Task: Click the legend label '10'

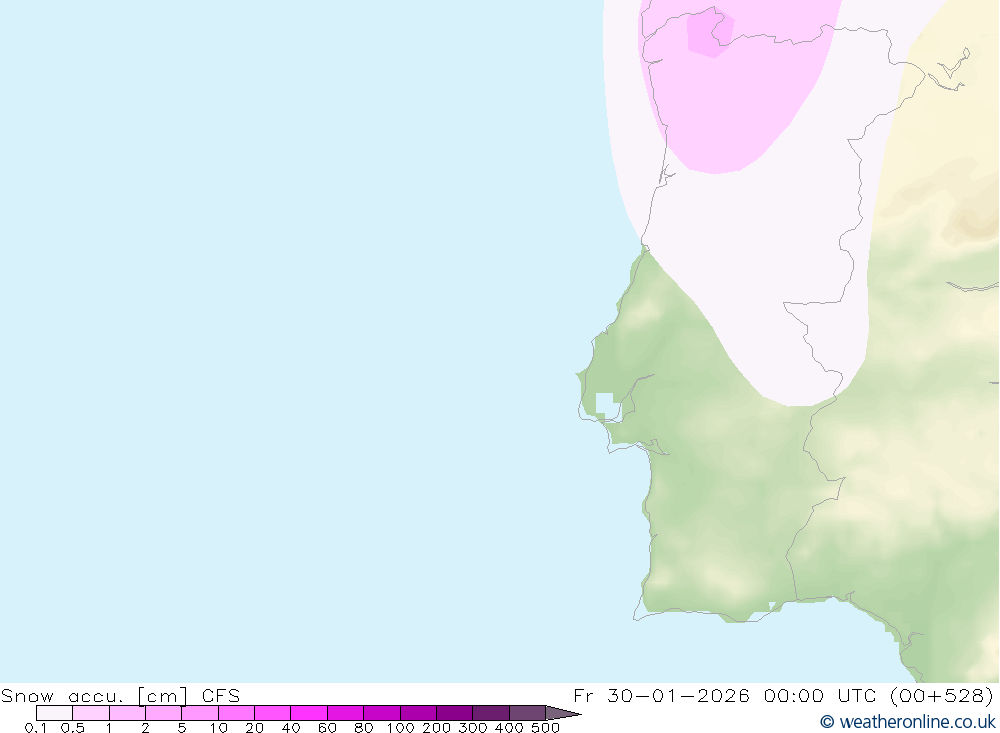Action: click(218, 727)
